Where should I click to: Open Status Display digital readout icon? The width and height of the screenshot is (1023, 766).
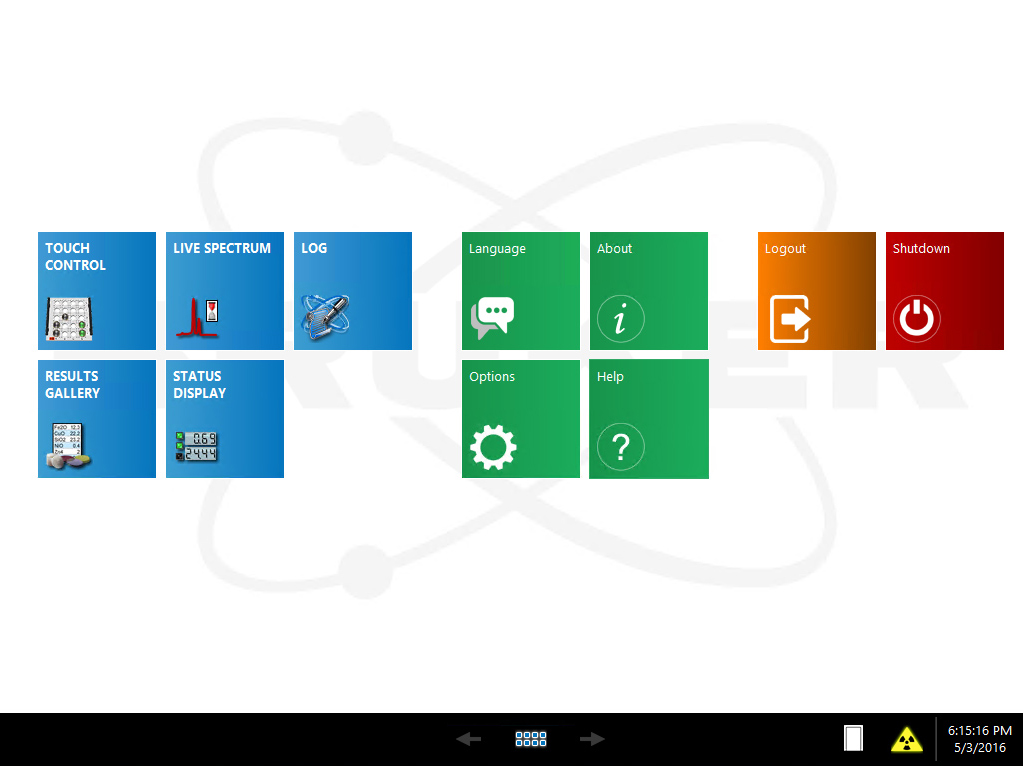(x=197, y=446)
